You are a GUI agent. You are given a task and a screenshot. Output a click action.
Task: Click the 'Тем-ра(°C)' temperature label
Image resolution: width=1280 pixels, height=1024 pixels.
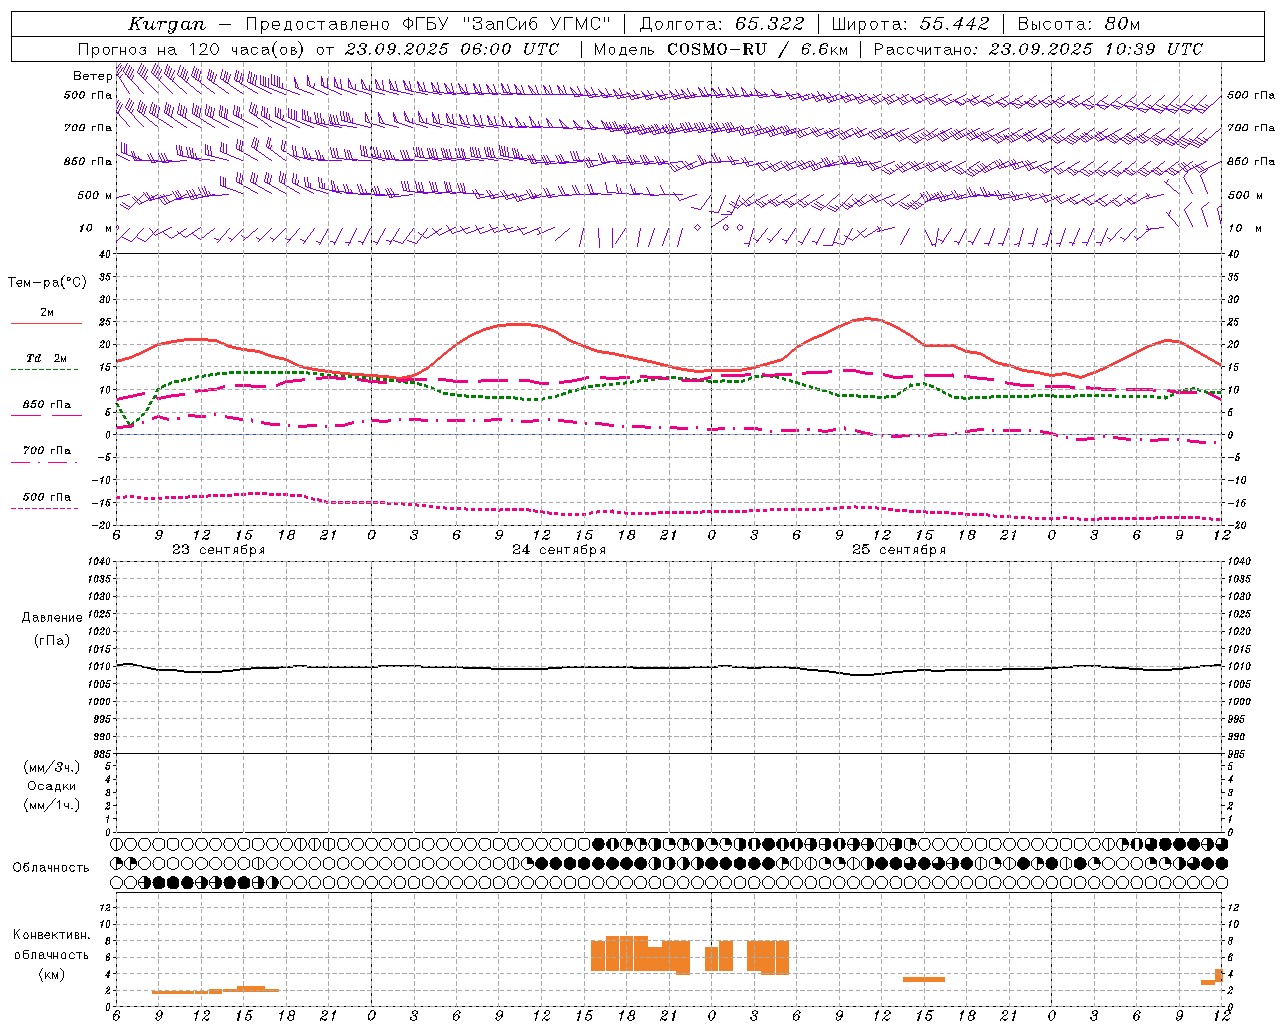click(x=47, y=283)
